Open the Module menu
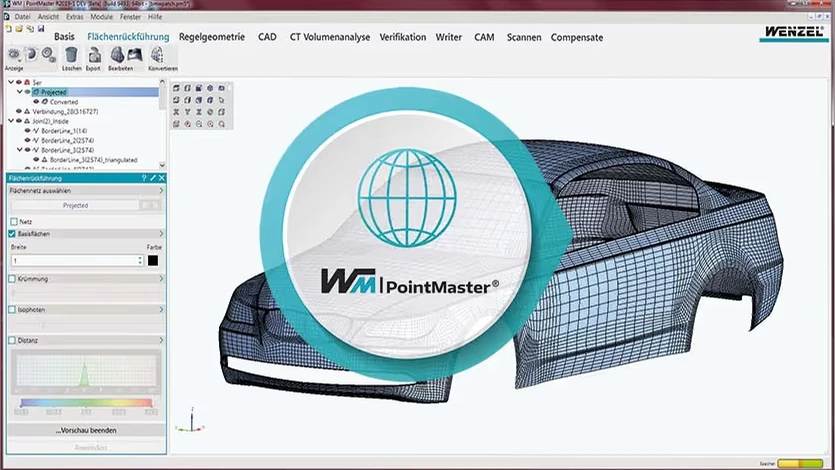835x470 pixels. (101, 17)
